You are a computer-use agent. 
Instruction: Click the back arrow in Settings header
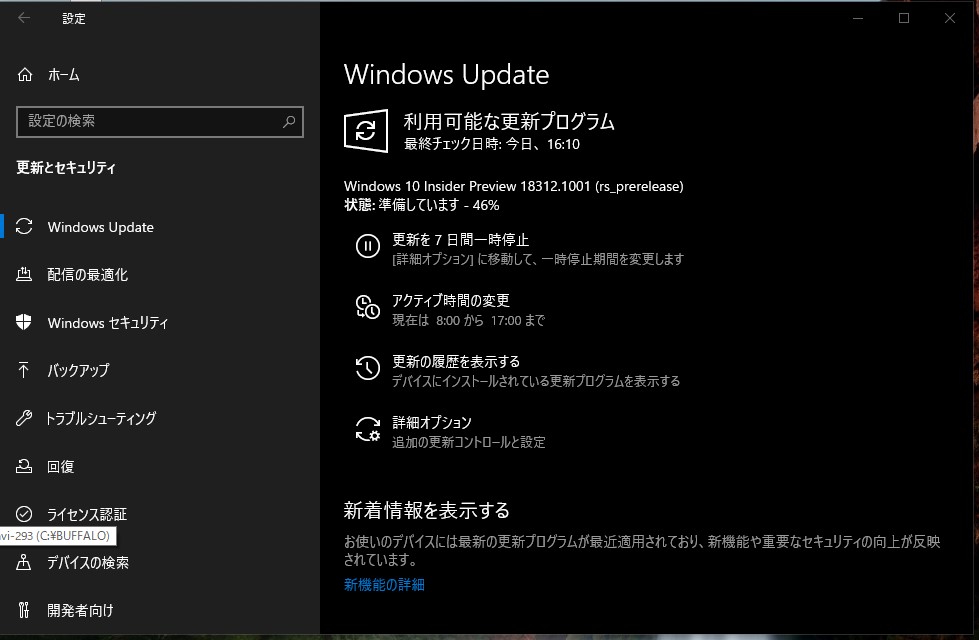pos(24,18)
